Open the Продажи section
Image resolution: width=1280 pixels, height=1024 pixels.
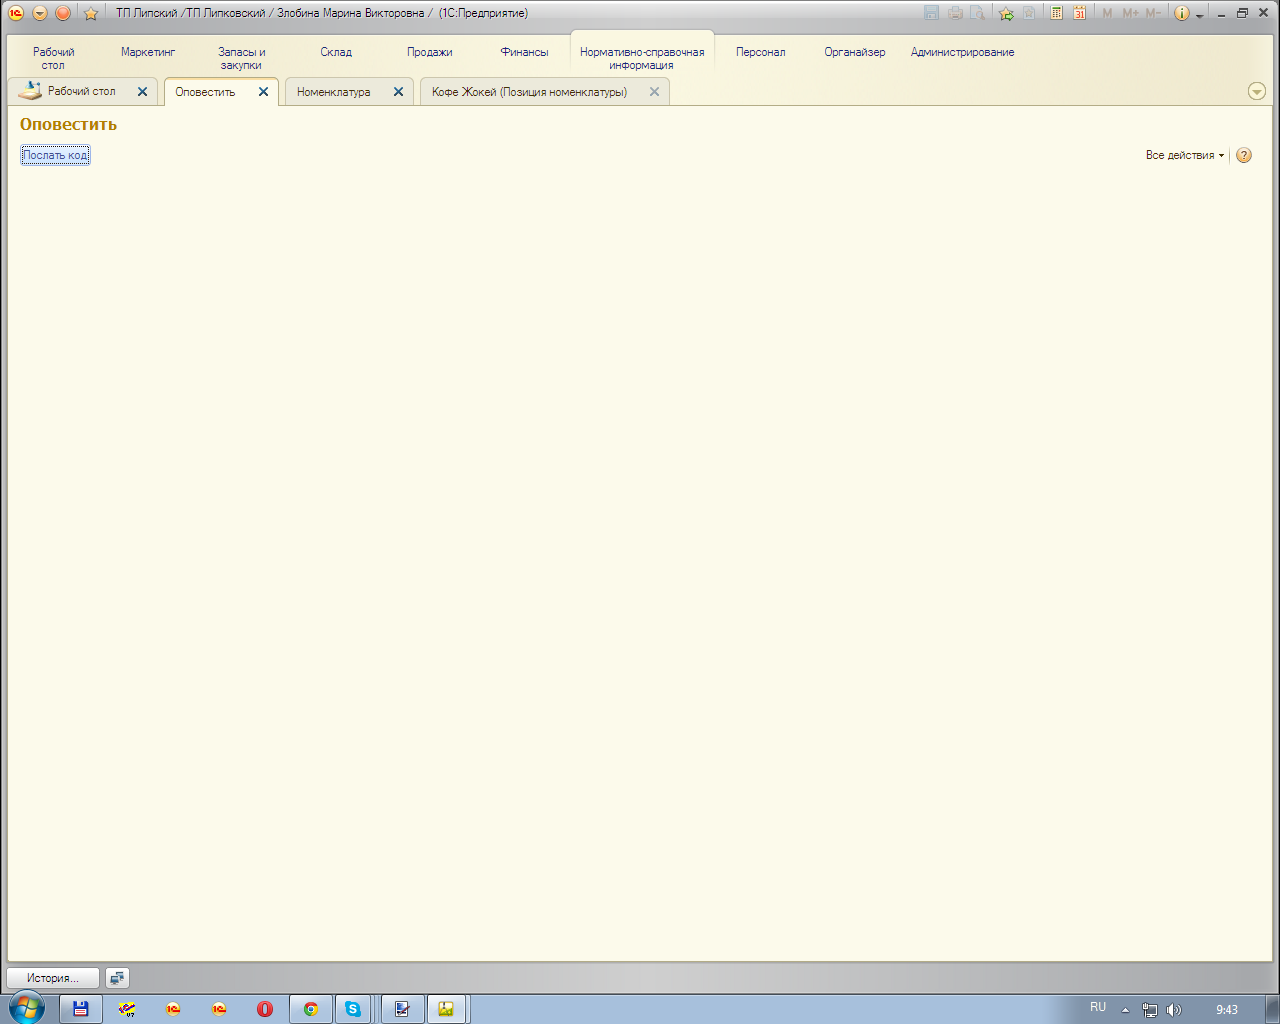click(430, 52)
